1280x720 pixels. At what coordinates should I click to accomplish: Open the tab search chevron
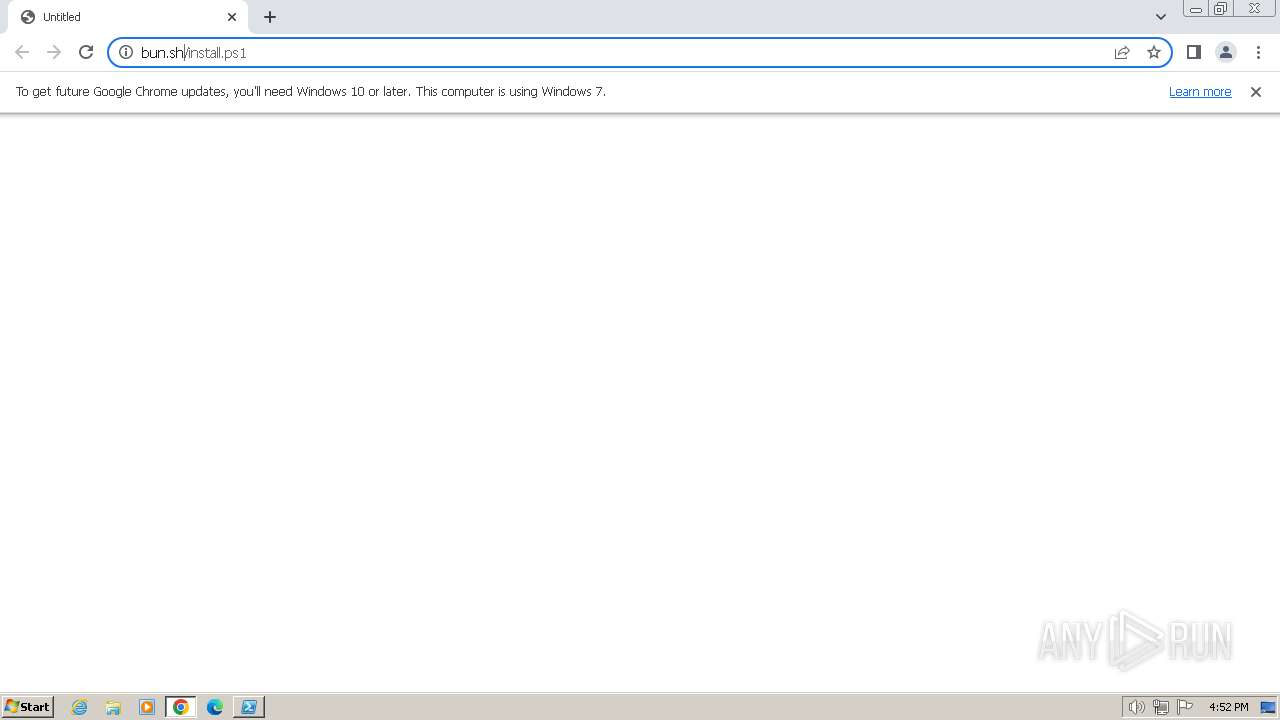(x=1161, y=17)
